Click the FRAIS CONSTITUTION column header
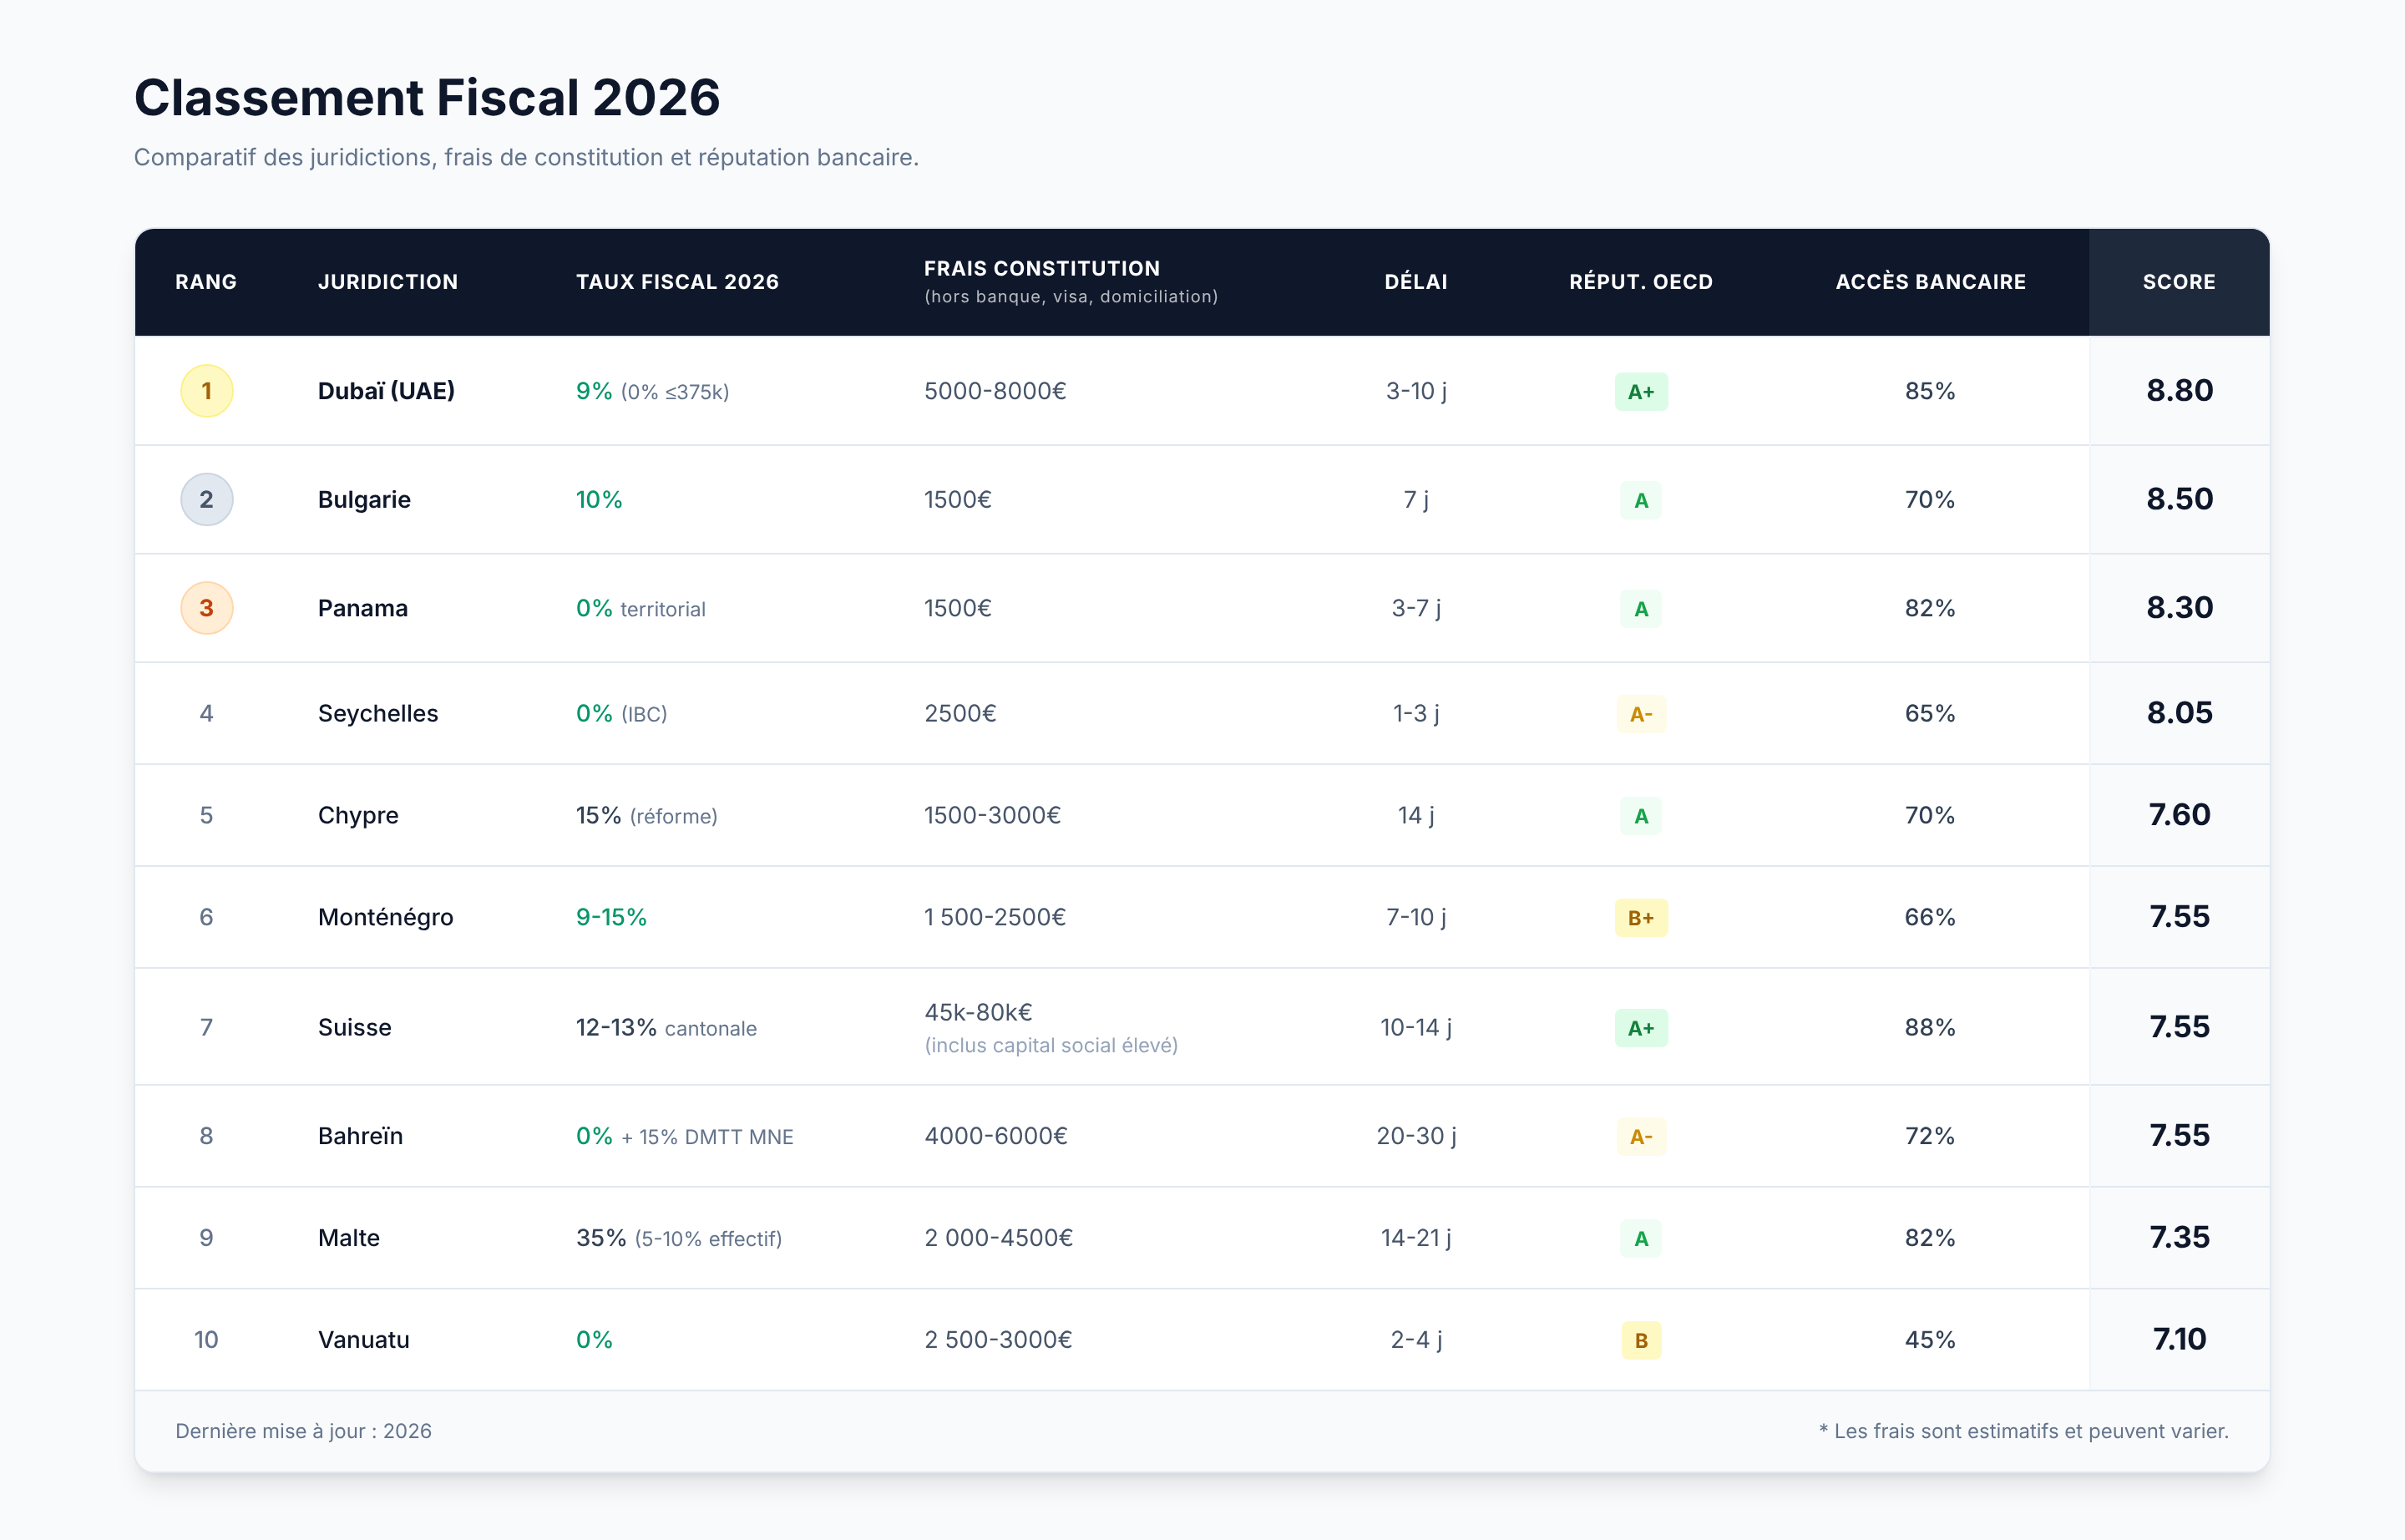Image resolution: width=2405 pixels, height=1540 pixels. point(1041,269)
